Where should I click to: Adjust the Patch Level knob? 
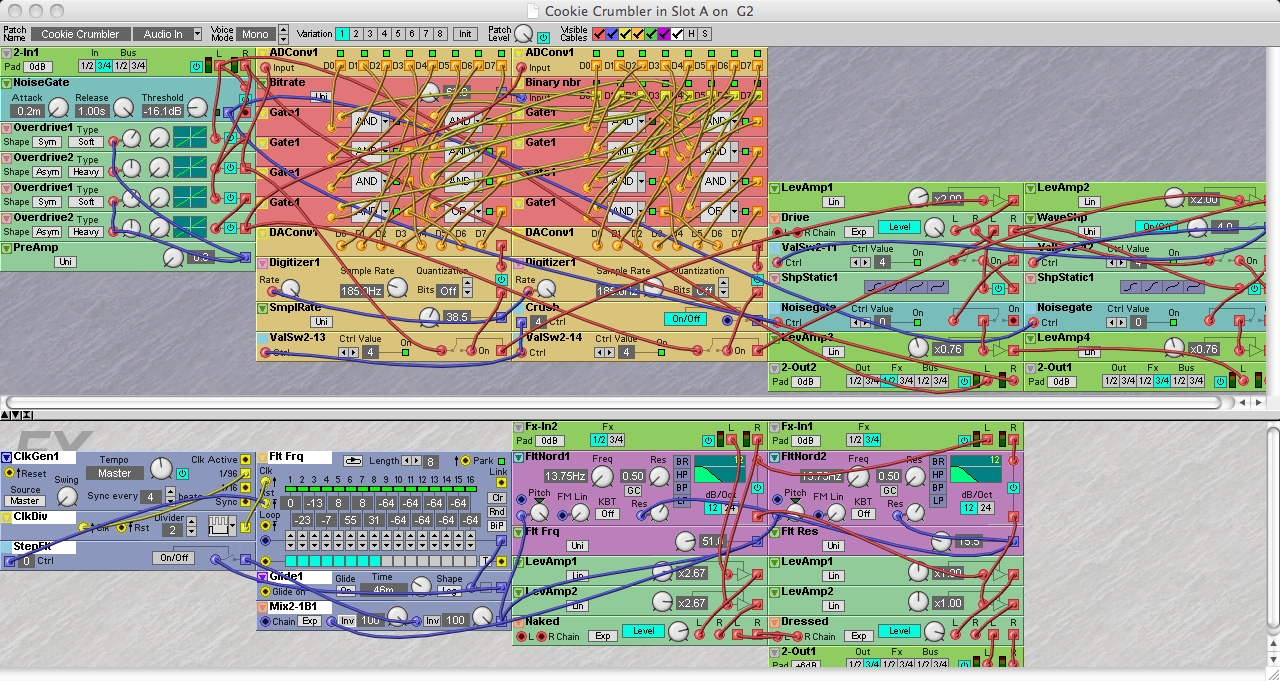tap(524, 34)
